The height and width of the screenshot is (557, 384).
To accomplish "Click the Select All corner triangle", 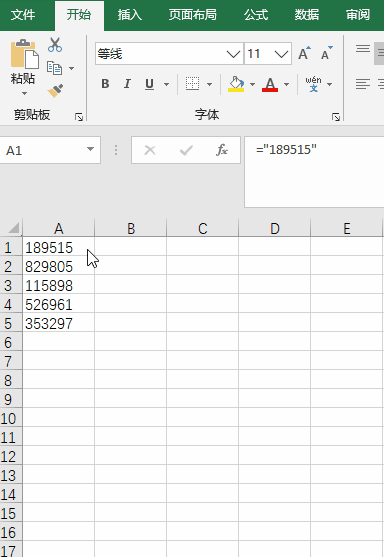I will click(12, 228).
